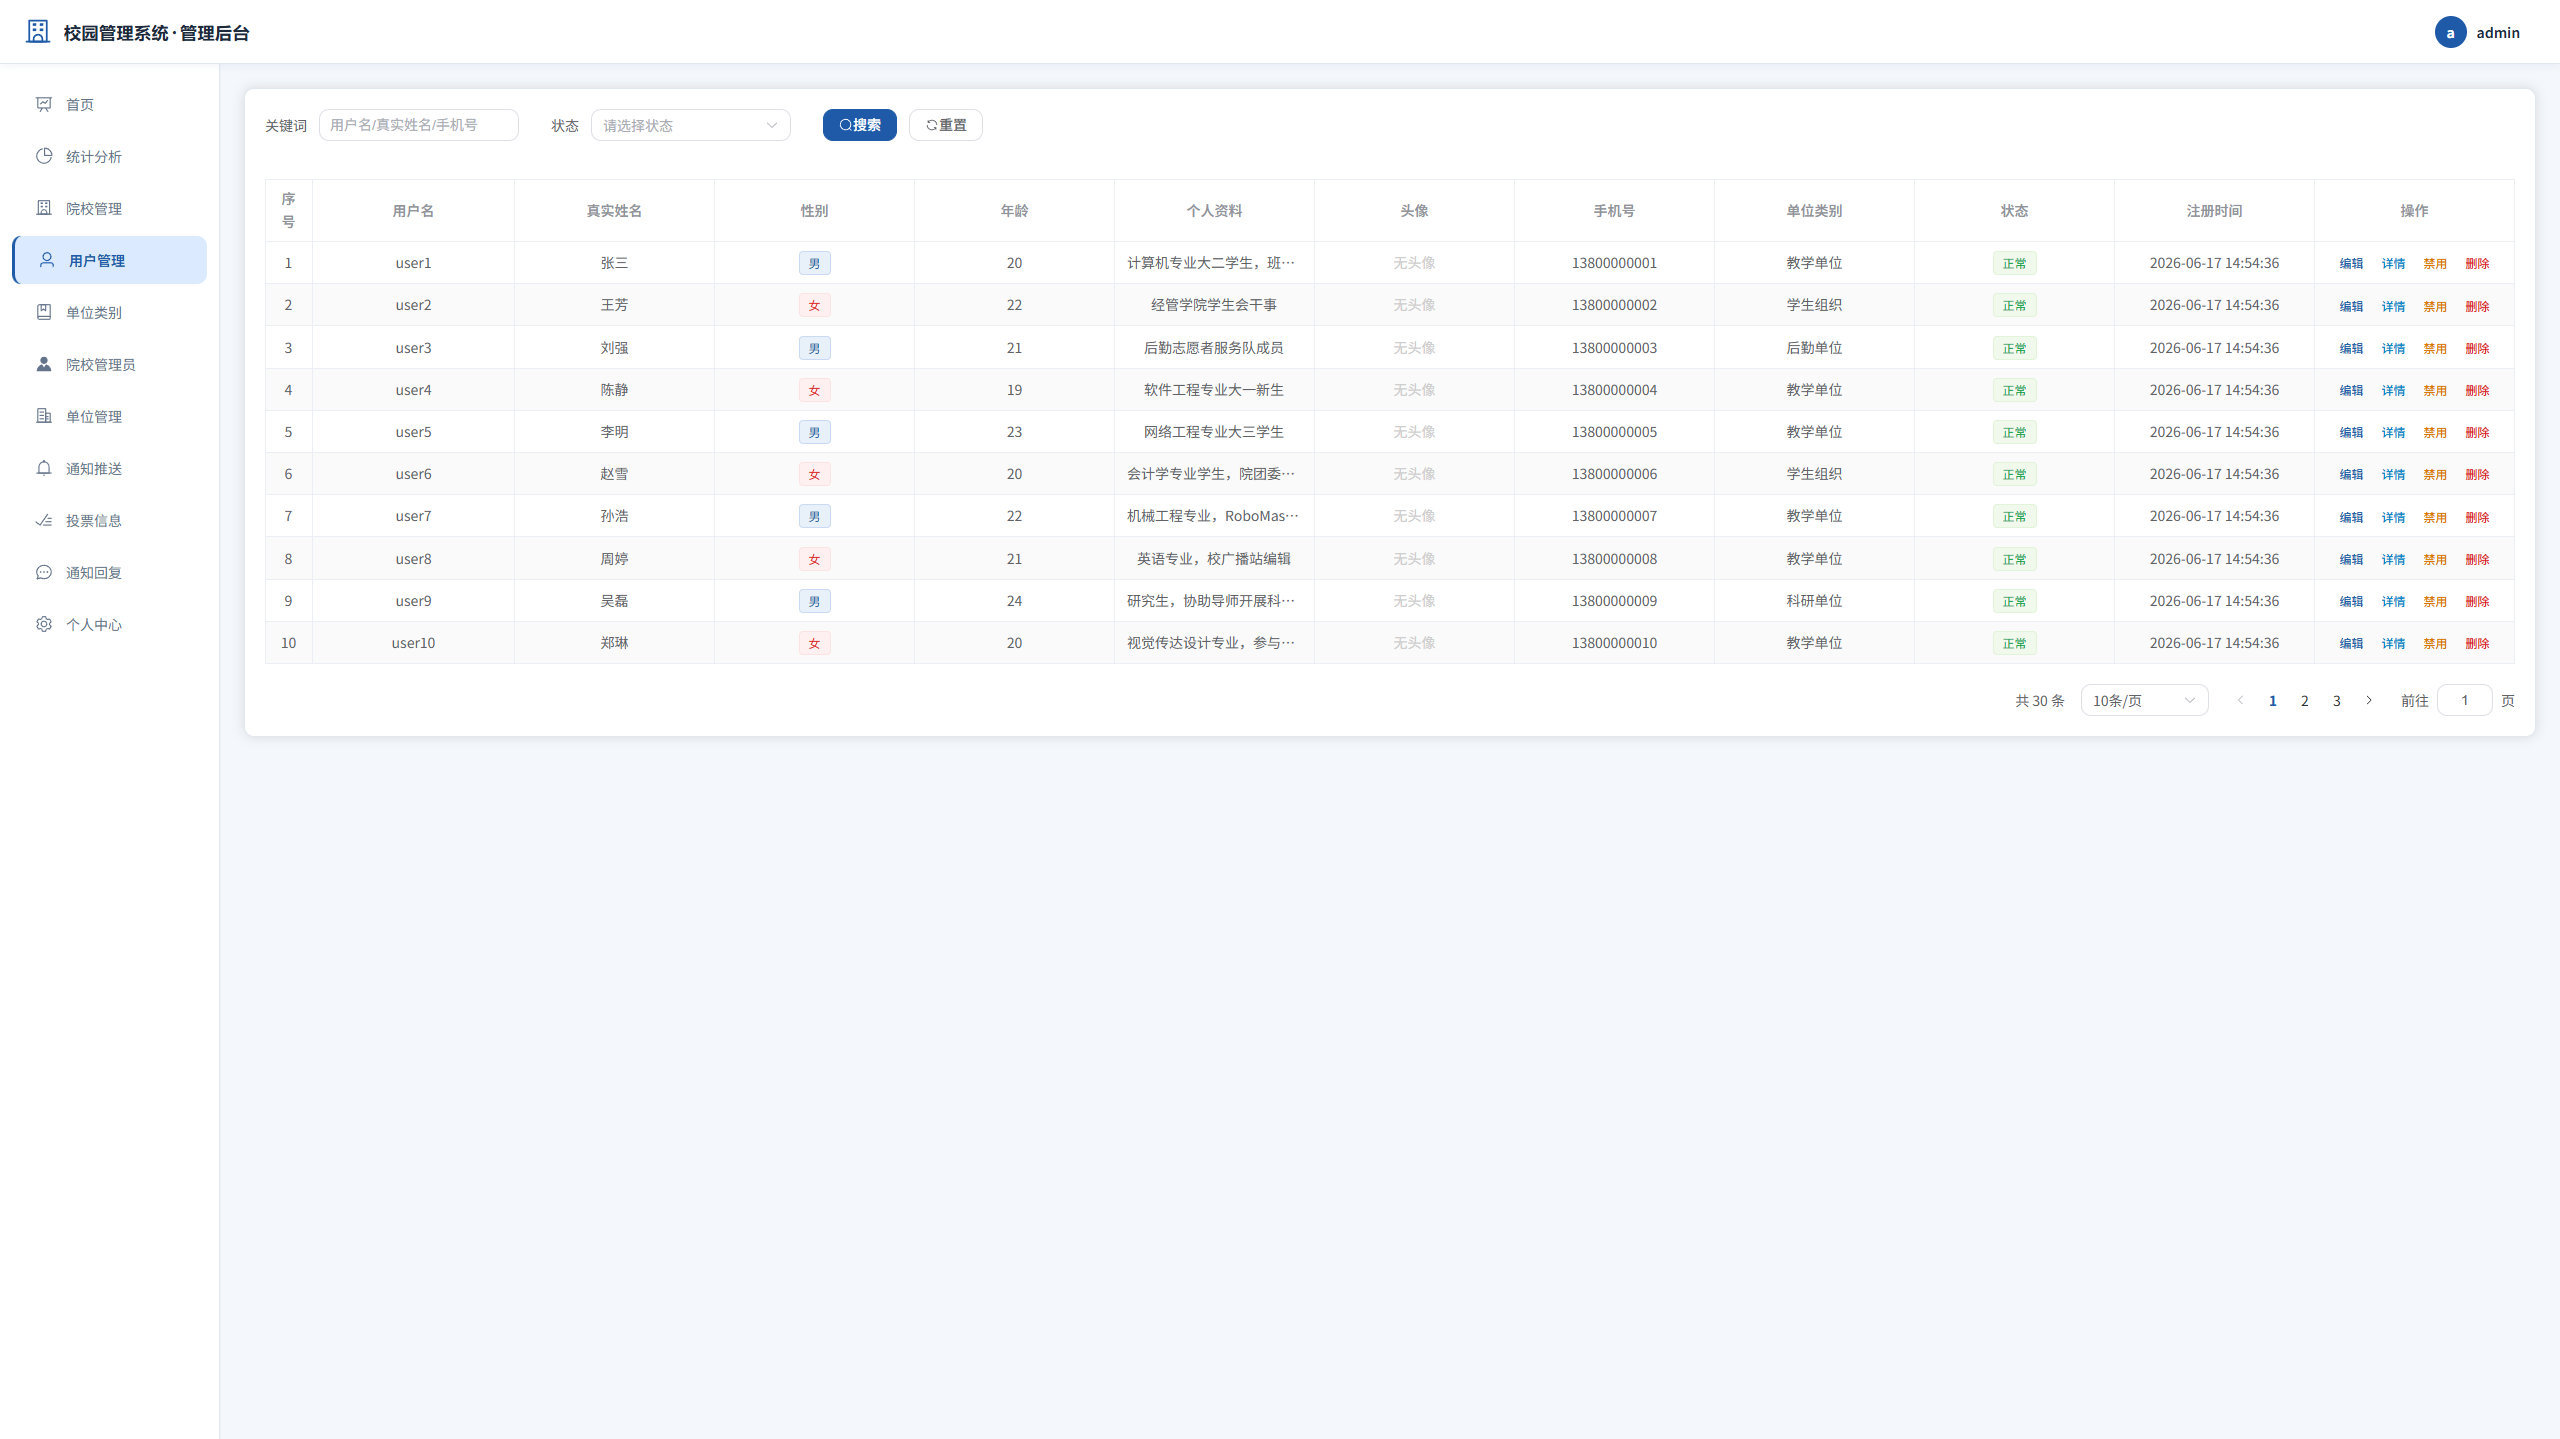Click 科研单位 in user9's row
Screen dimensions: 2560x1439
click(1814, 601)
